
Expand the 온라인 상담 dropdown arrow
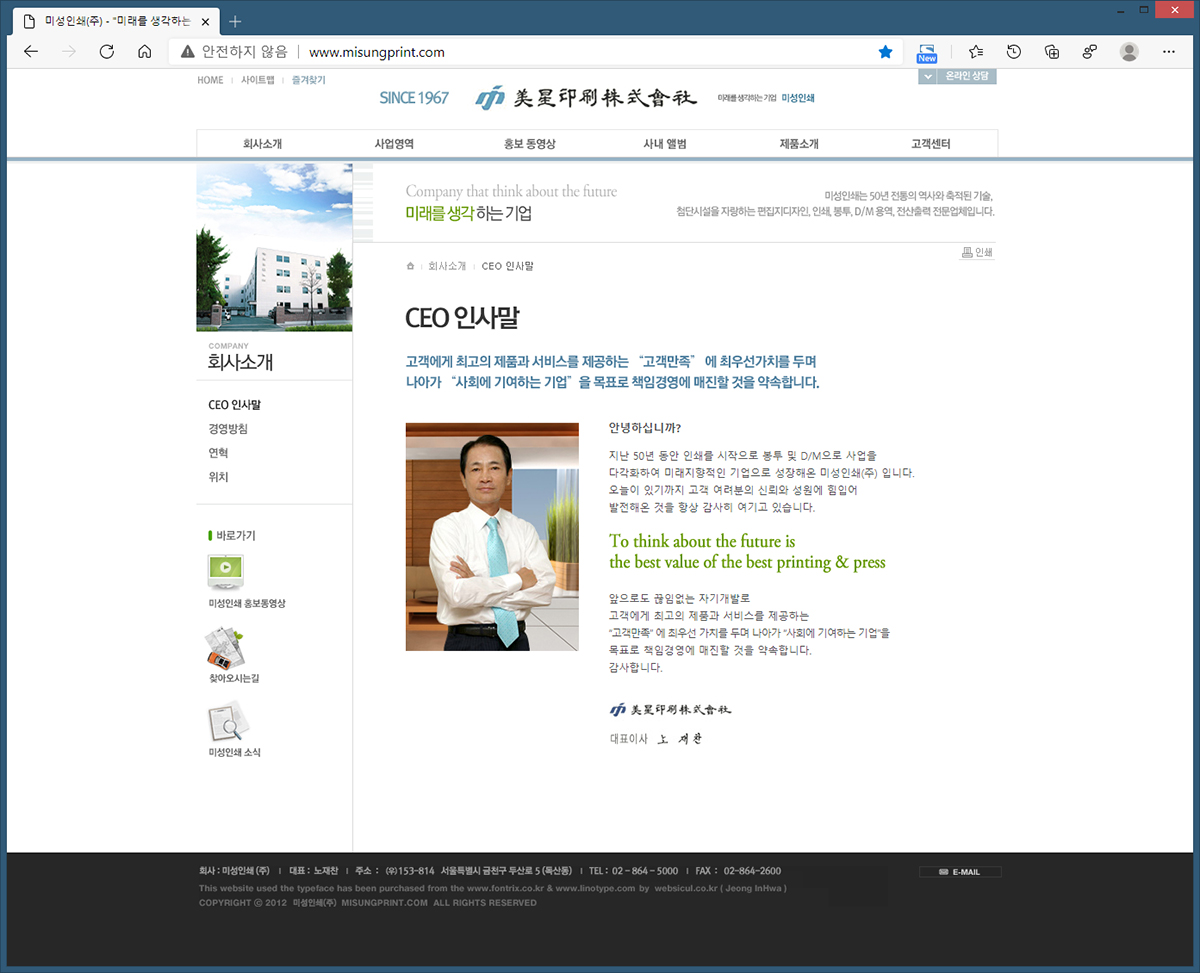coord(927,77)
